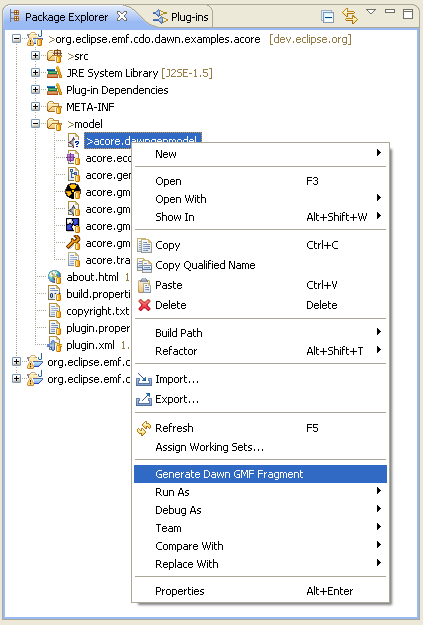Open the Show In submenu
The image size is (423, 625).
click(260, 217)
